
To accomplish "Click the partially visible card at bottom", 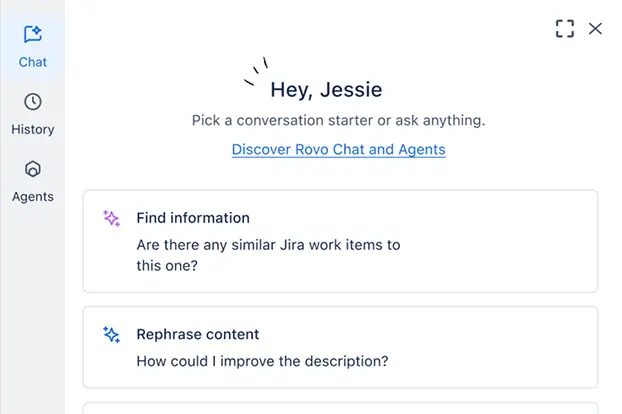I will pyautogui.click(x=340, y=408).
